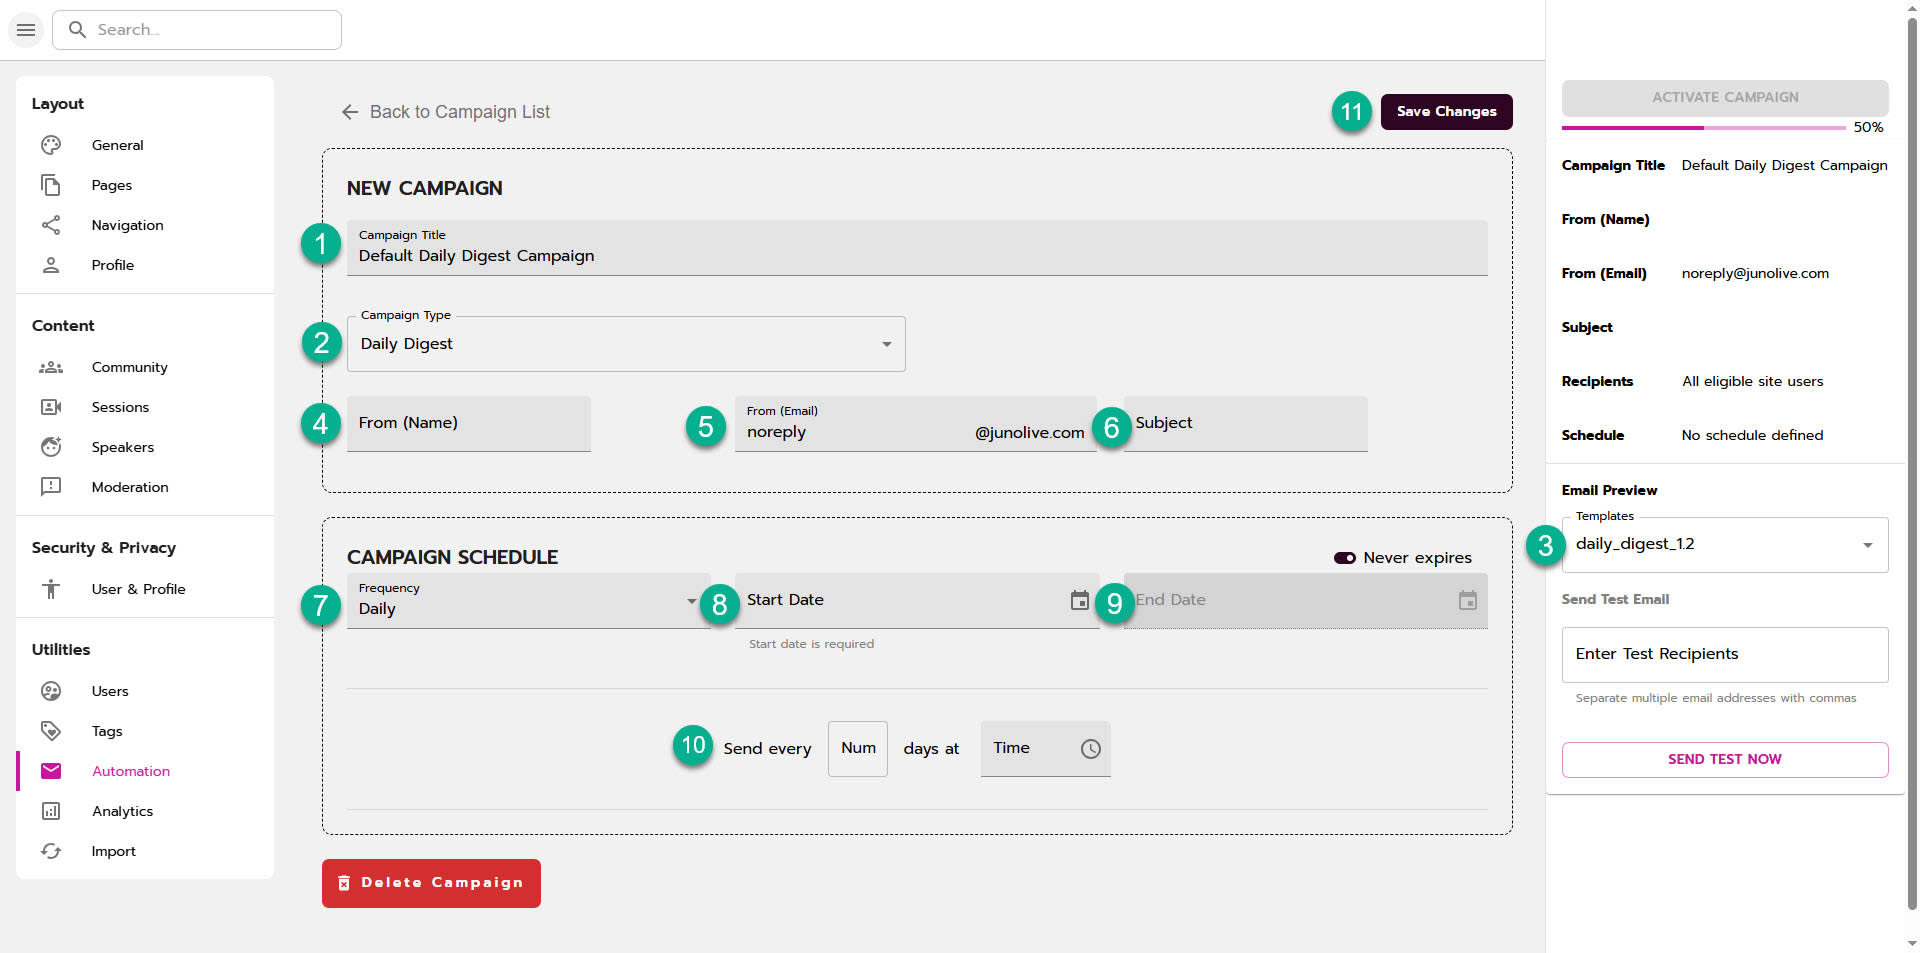Go to Community in the sidebar

click(129, 367)
